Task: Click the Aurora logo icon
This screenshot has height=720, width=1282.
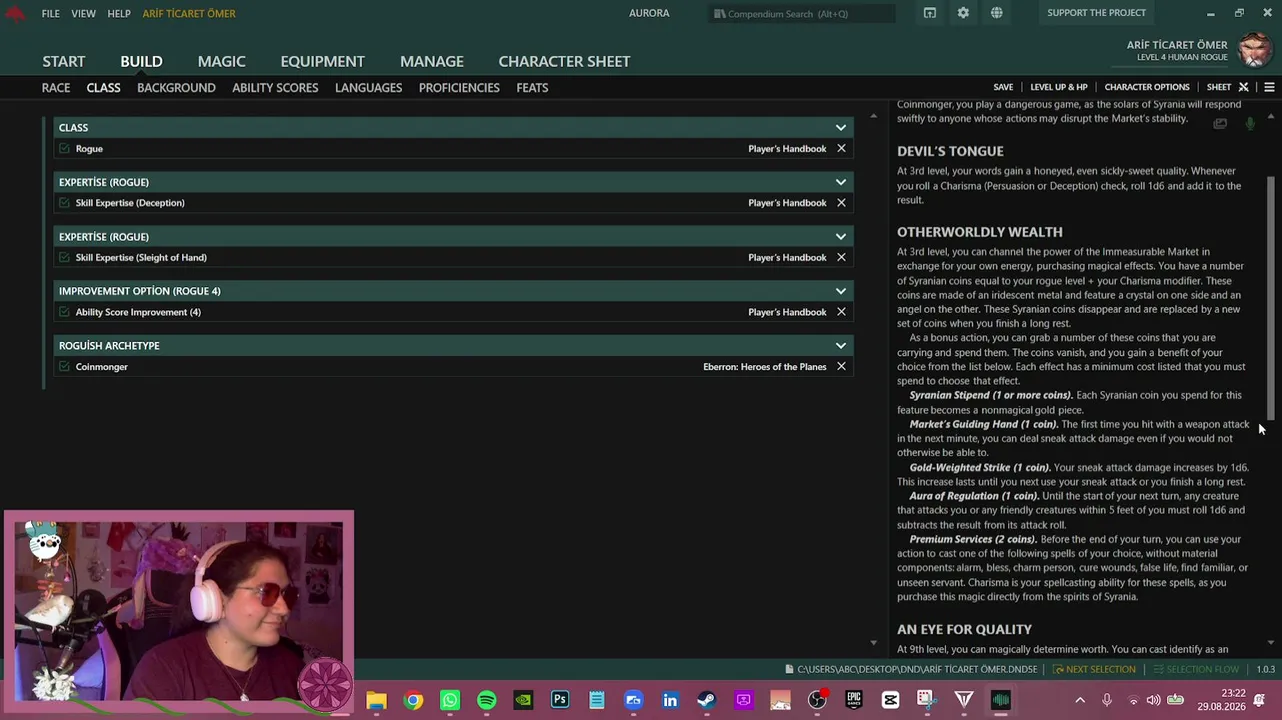Action: (14, 13)
